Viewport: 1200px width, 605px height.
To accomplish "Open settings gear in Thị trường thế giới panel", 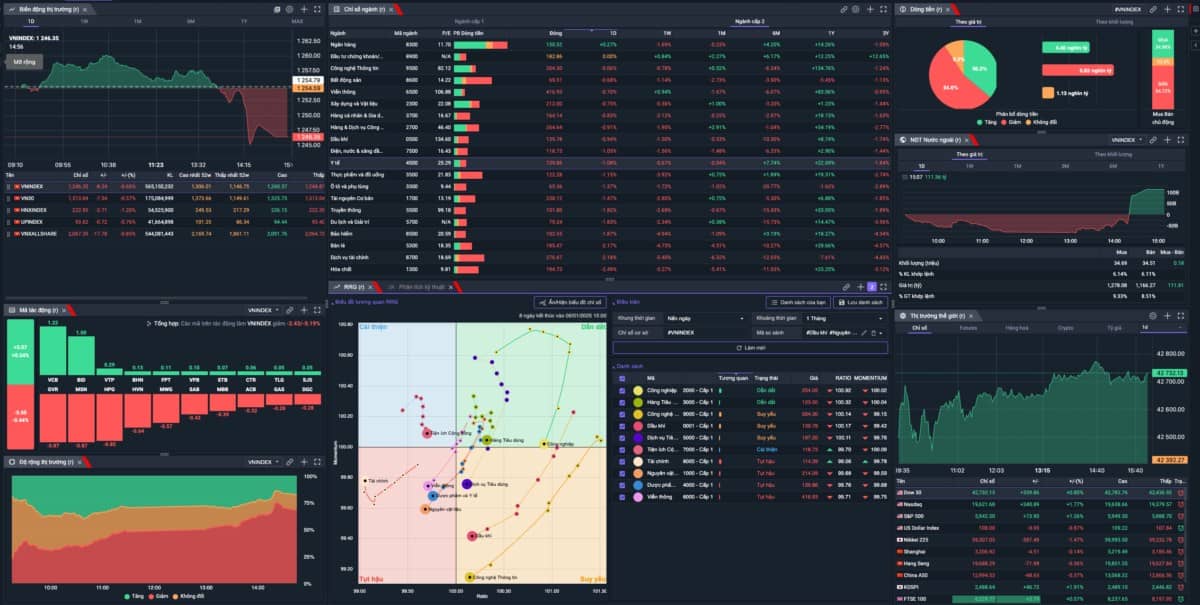I will click(1153, 316).
